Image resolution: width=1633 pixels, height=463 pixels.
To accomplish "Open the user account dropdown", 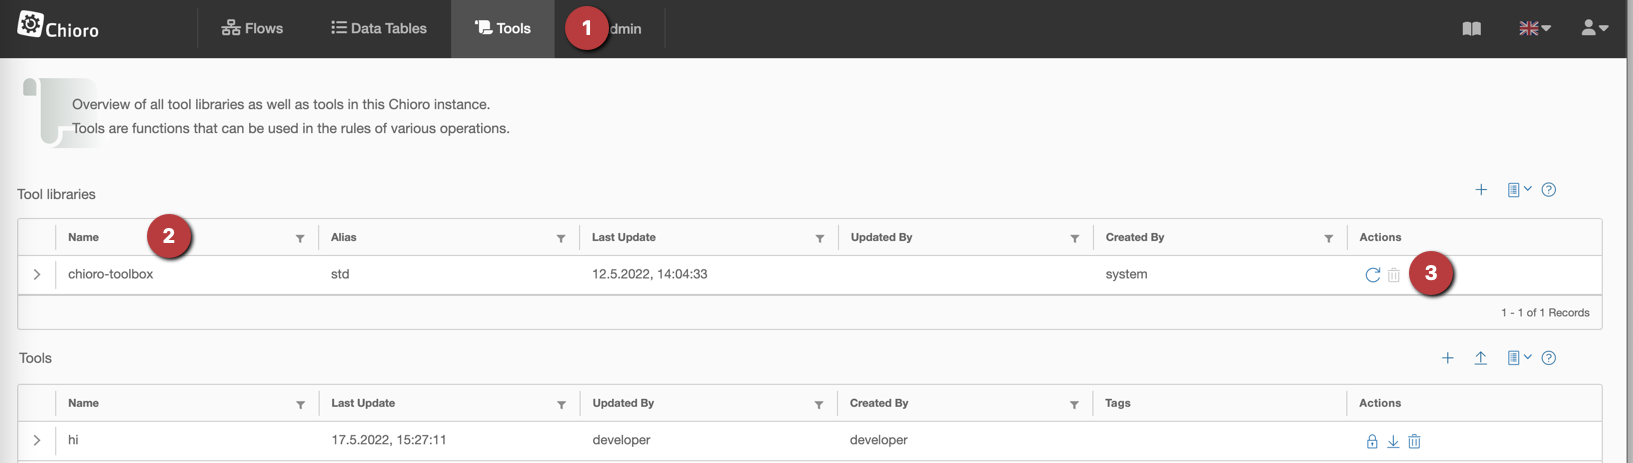I will [x=1594, y=29].
